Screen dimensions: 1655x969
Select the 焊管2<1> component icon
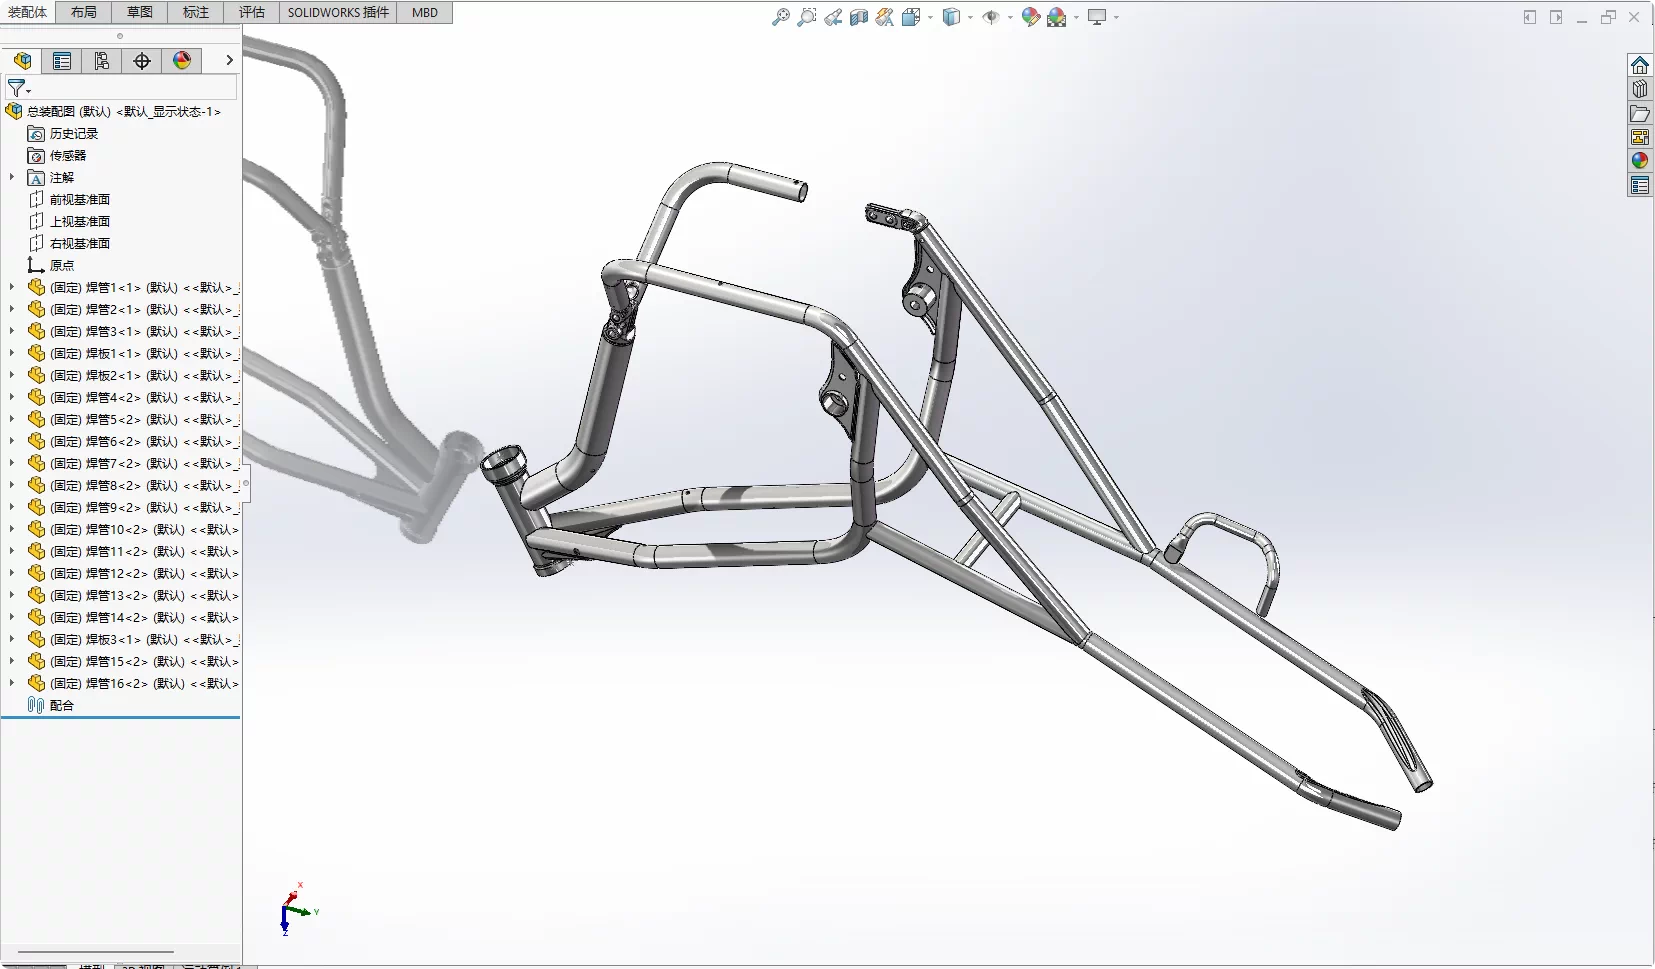[36, 309]
